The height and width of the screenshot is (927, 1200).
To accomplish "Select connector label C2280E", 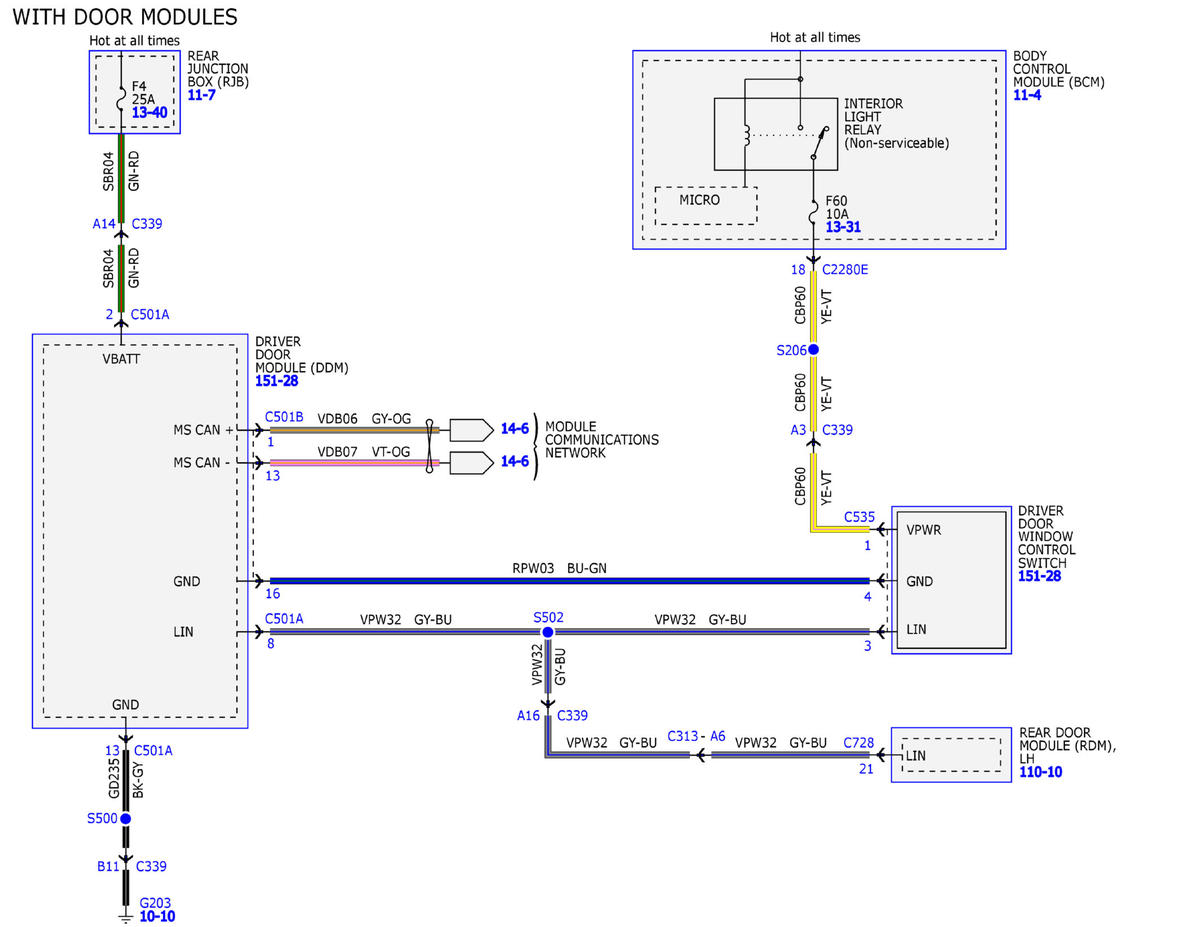I will click(845, 270).
